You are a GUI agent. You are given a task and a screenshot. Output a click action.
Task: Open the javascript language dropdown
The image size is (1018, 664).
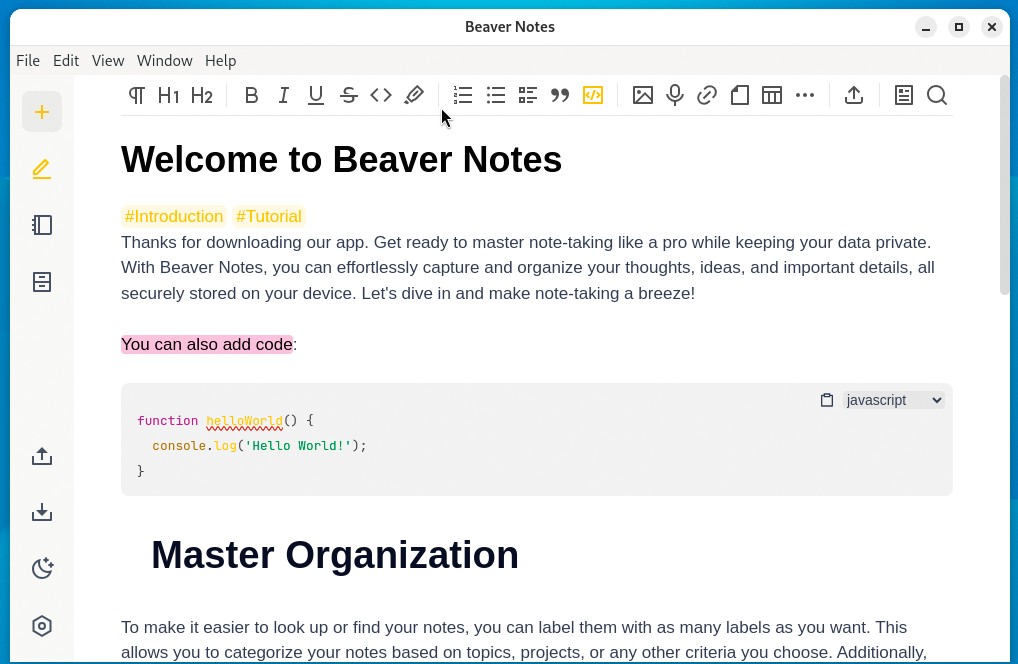point(893,400)
